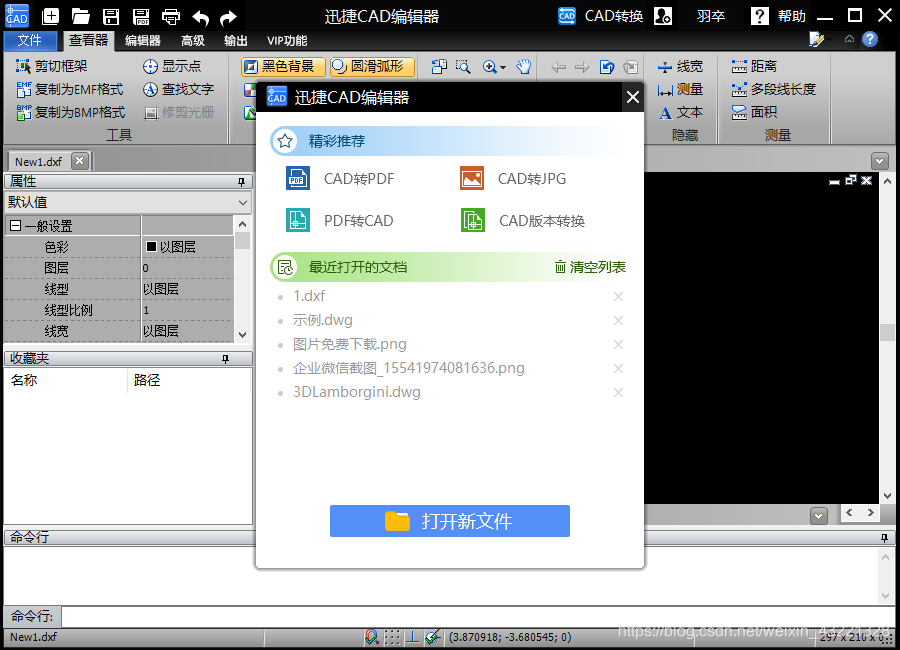Switch to the 查看器 tab
The image size is (900, 650).
point(88,40)
